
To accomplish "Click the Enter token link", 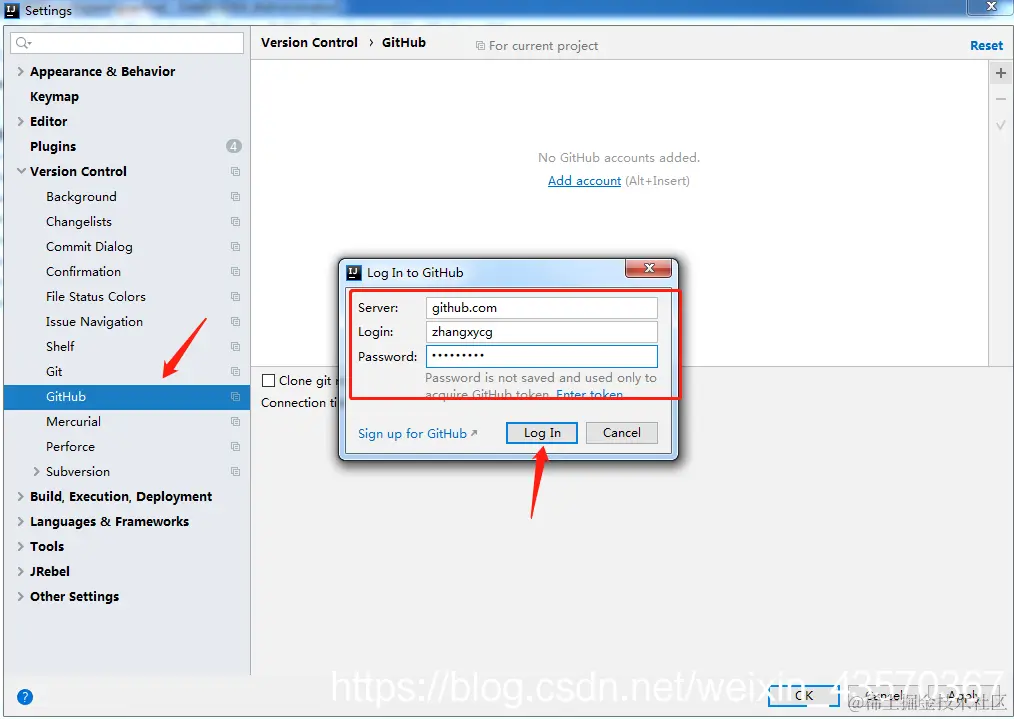I will click(x=590, y=394).
